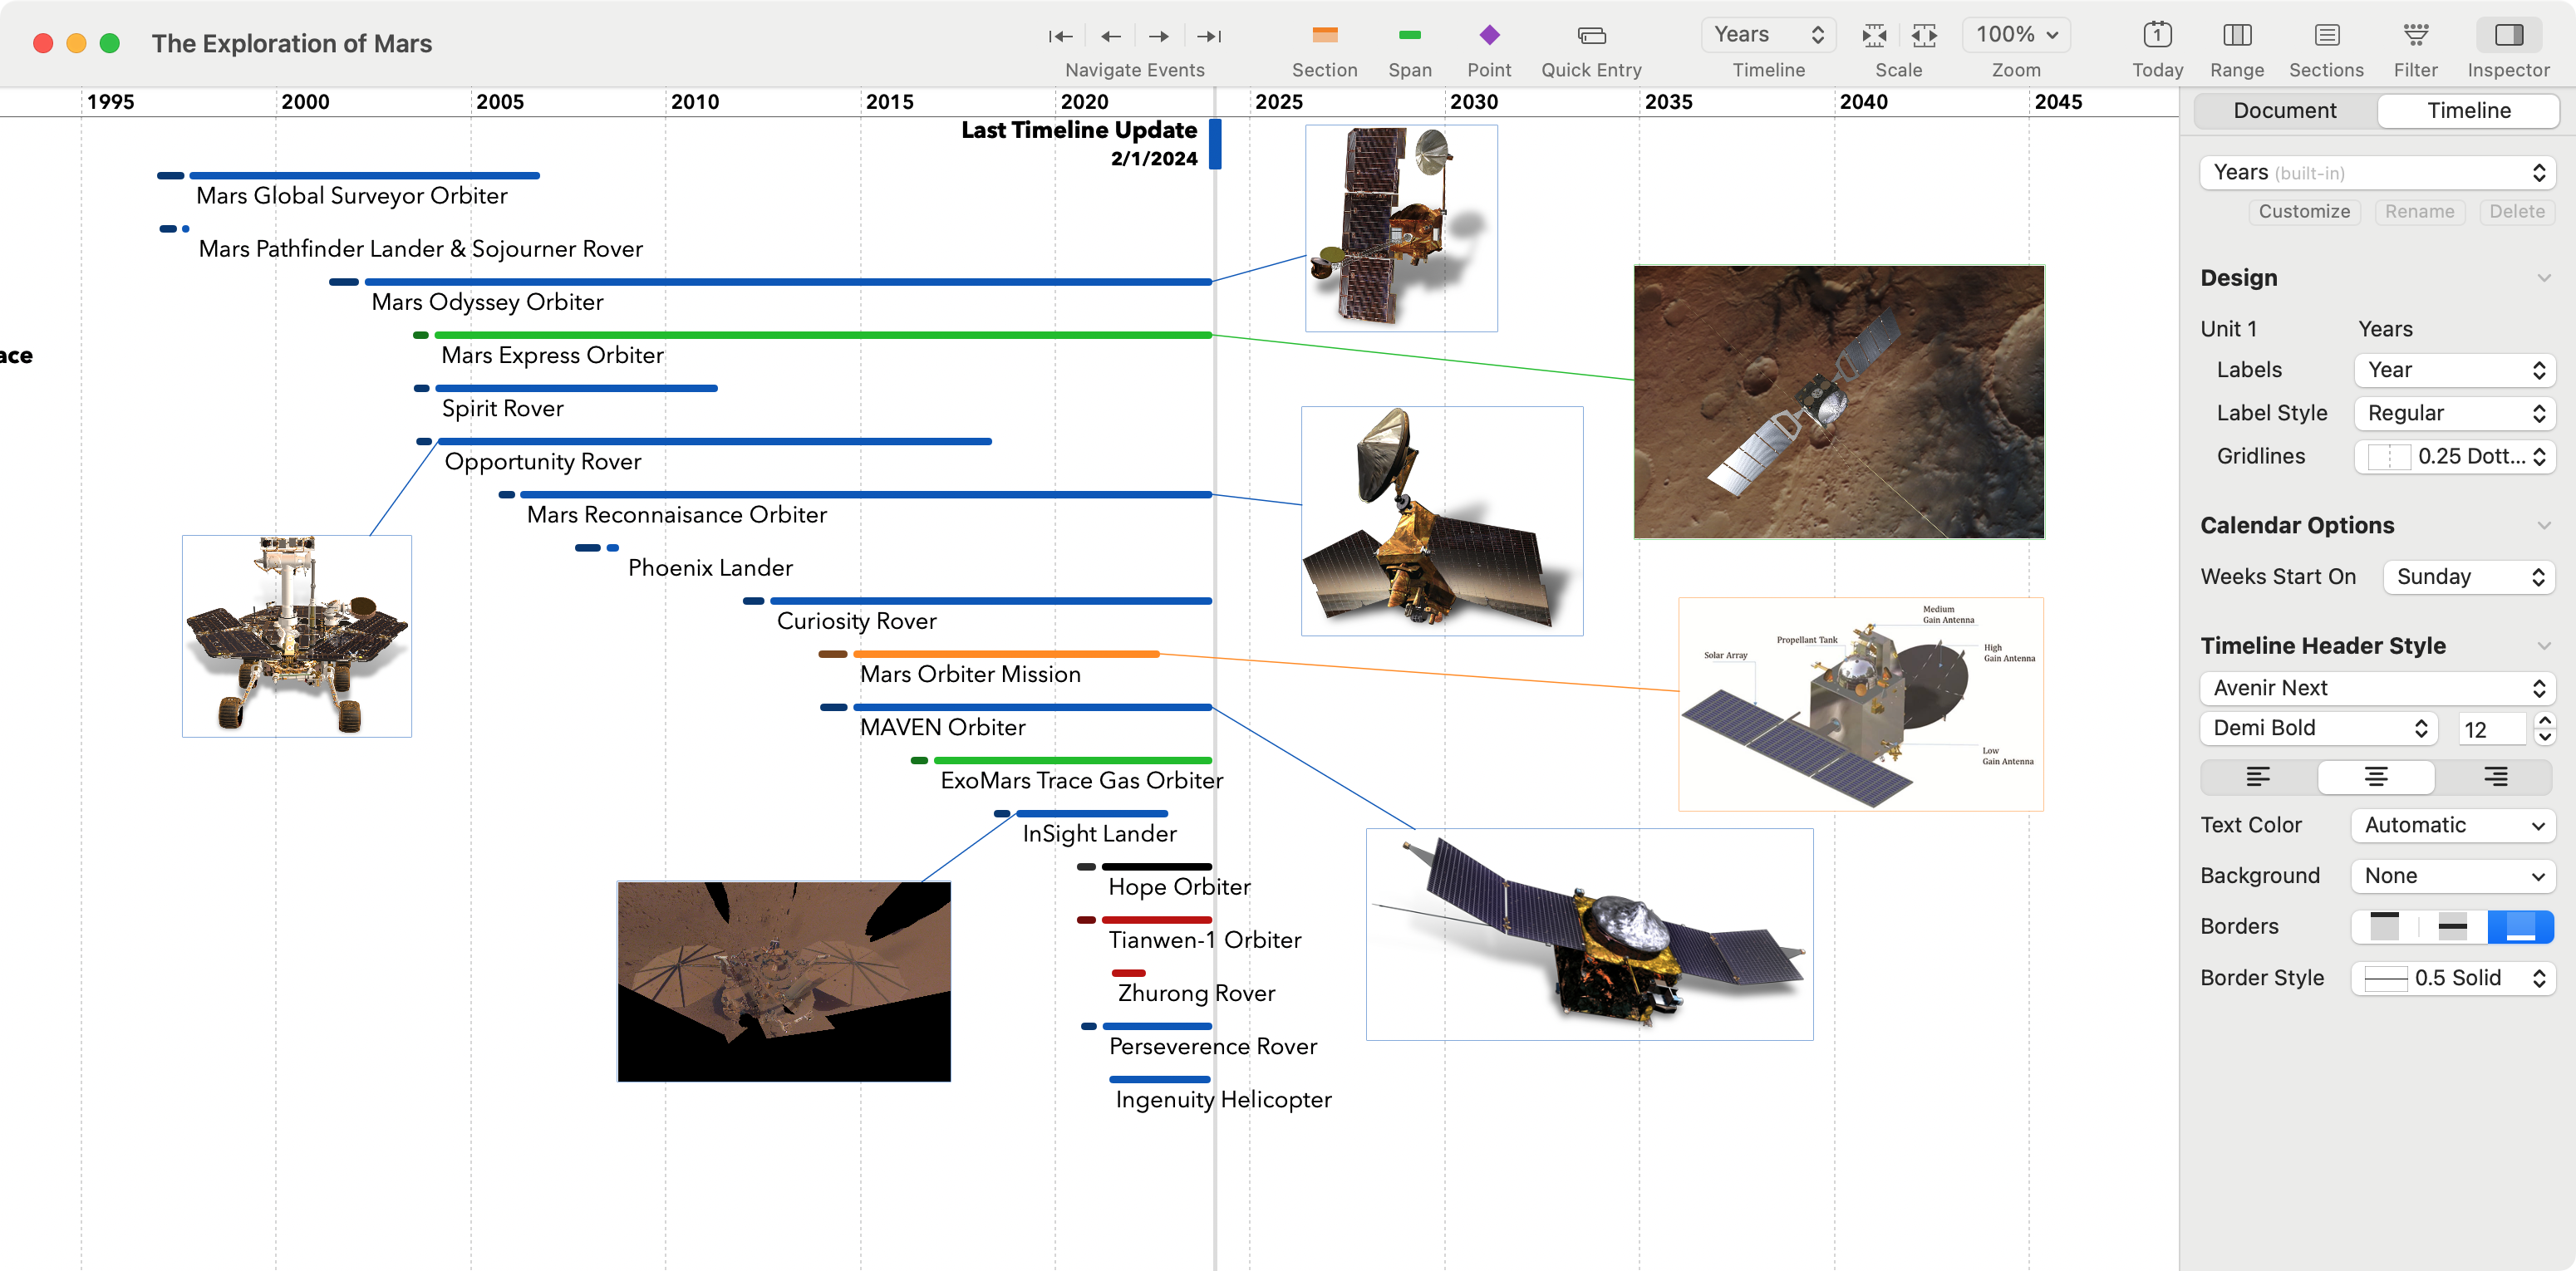Select the Mars Express Orbiter green span bar
The image size is (2576, 1271).
823,335
